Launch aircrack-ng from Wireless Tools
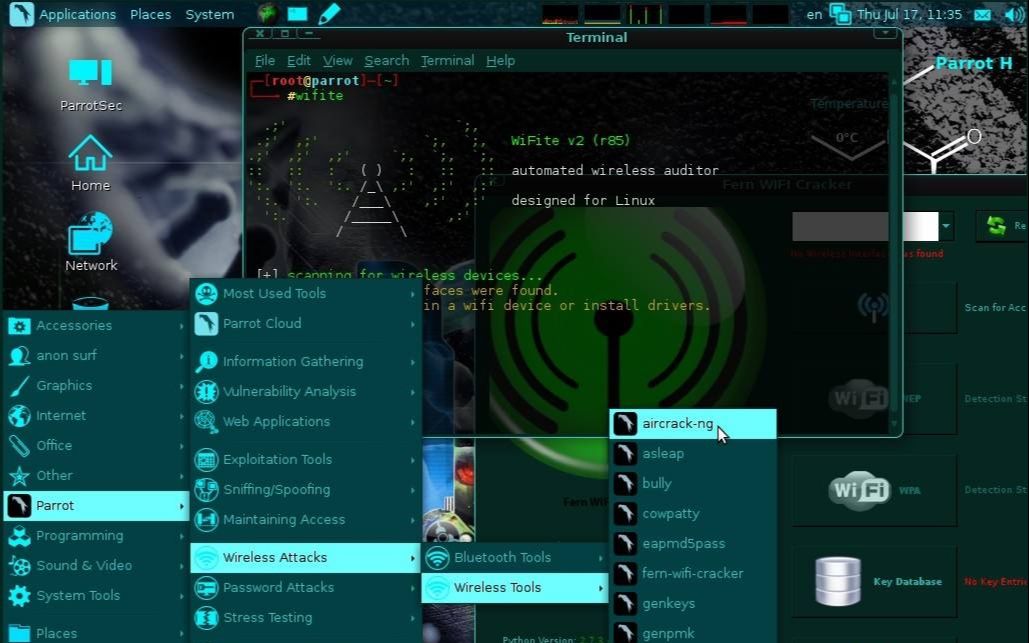Screen dimensions: 1029x643 [693, 424]
